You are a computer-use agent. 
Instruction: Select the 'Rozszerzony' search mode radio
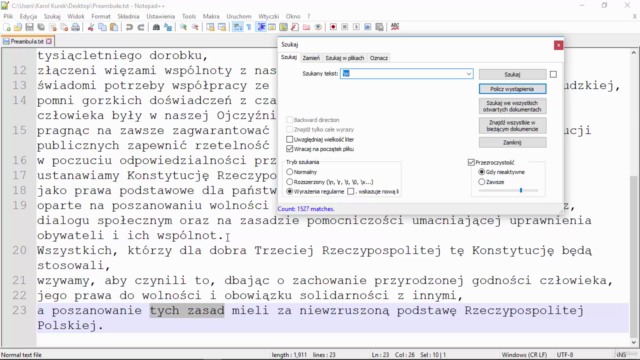coord(289,182)
